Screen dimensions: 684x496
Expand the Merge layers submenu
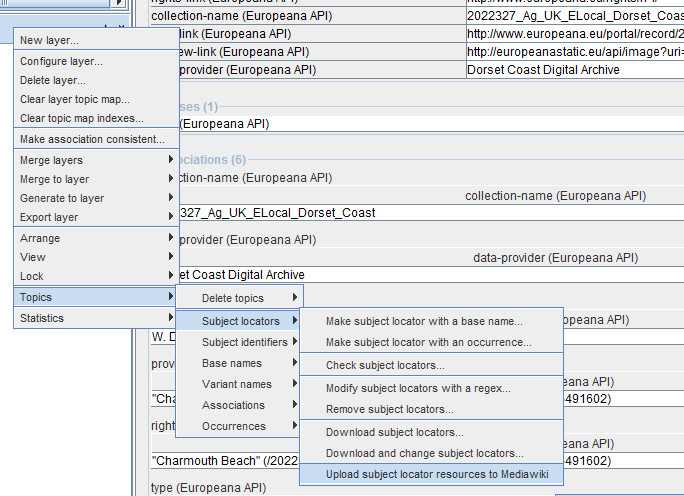96,160
